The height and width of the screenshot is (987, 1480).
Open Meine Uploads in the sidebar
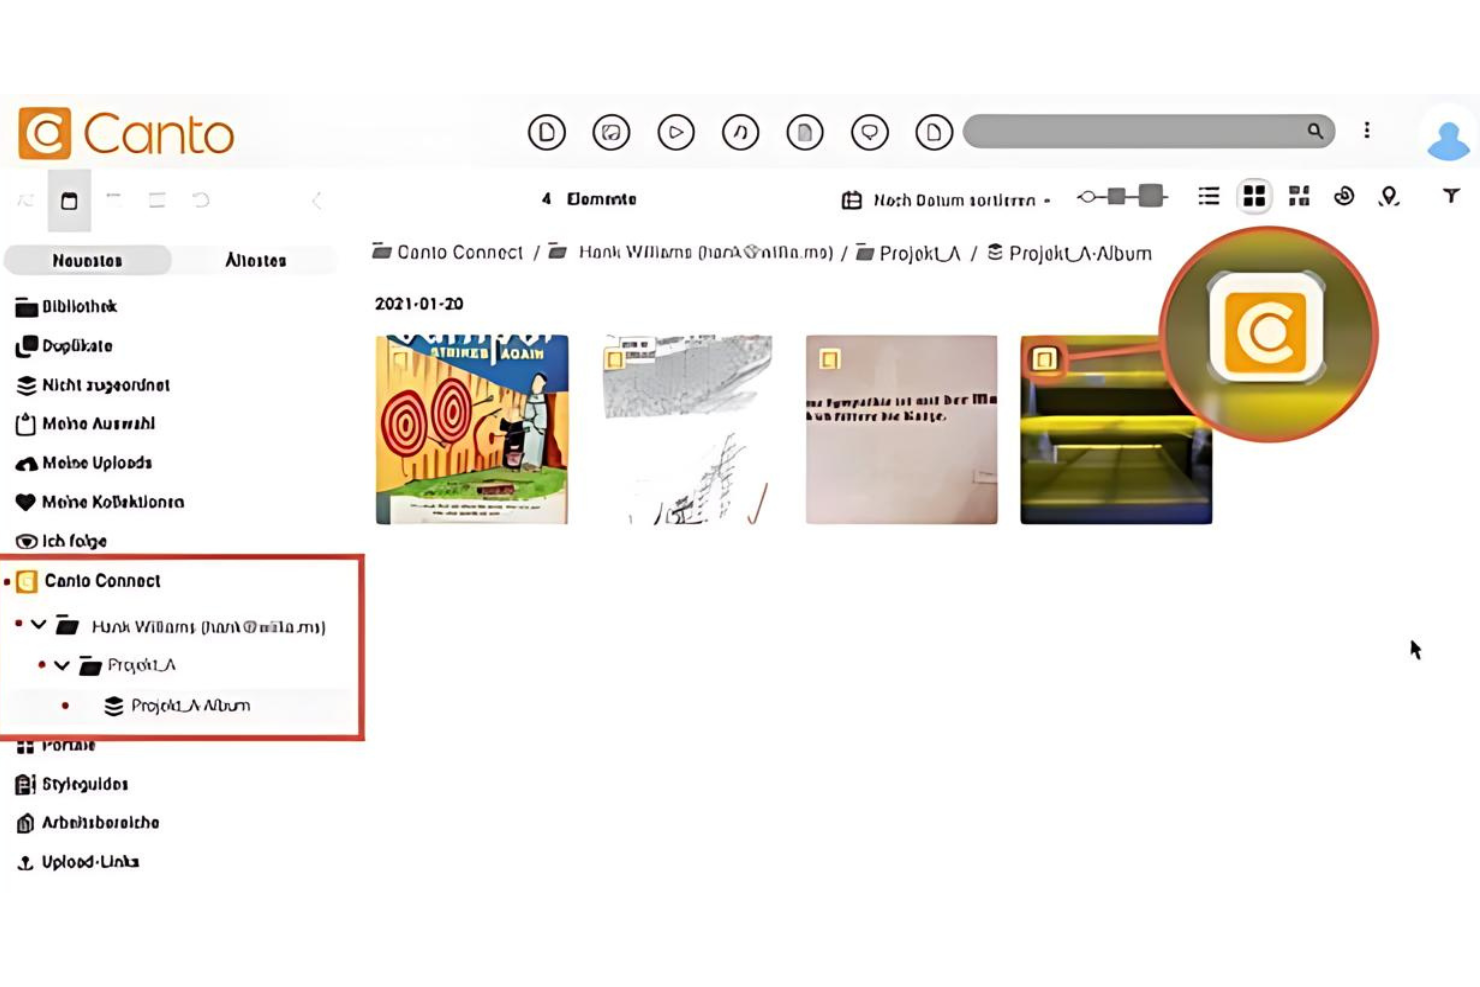pyautogui.click(x=84, y=463)
